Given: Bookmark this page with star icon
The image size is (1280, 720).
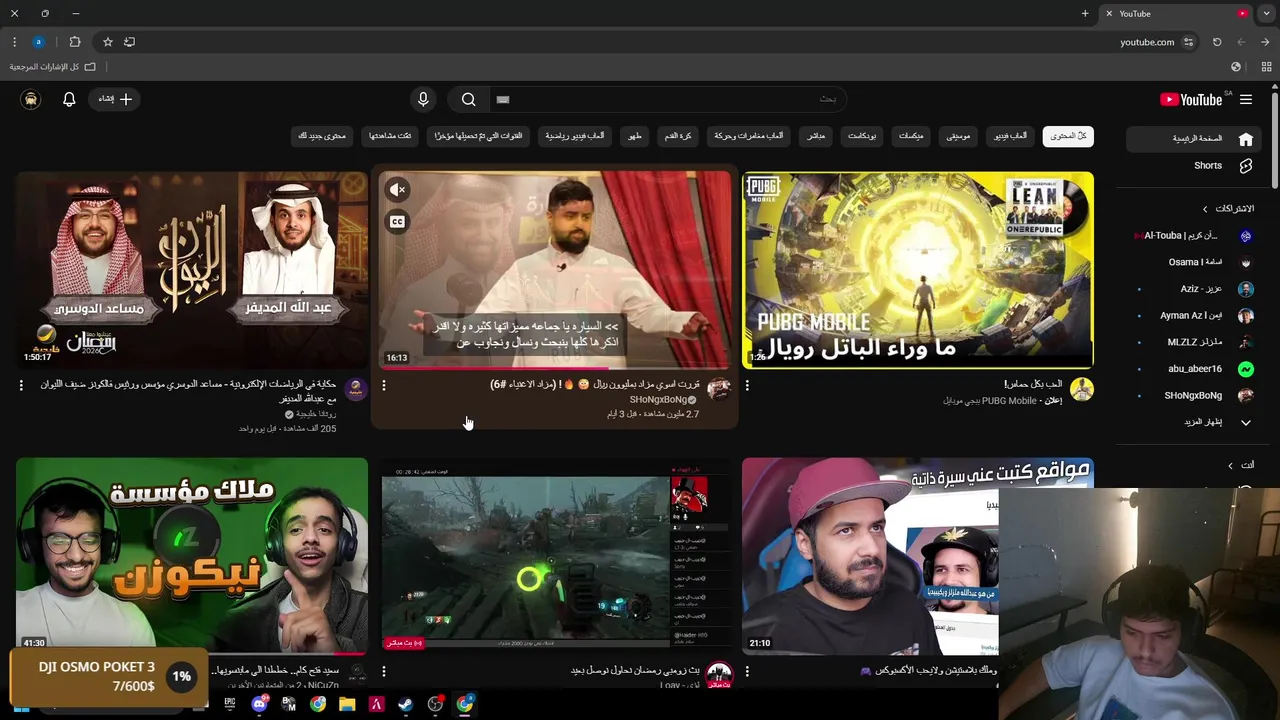Looking at the screenshot, I should tap(108, 42).
